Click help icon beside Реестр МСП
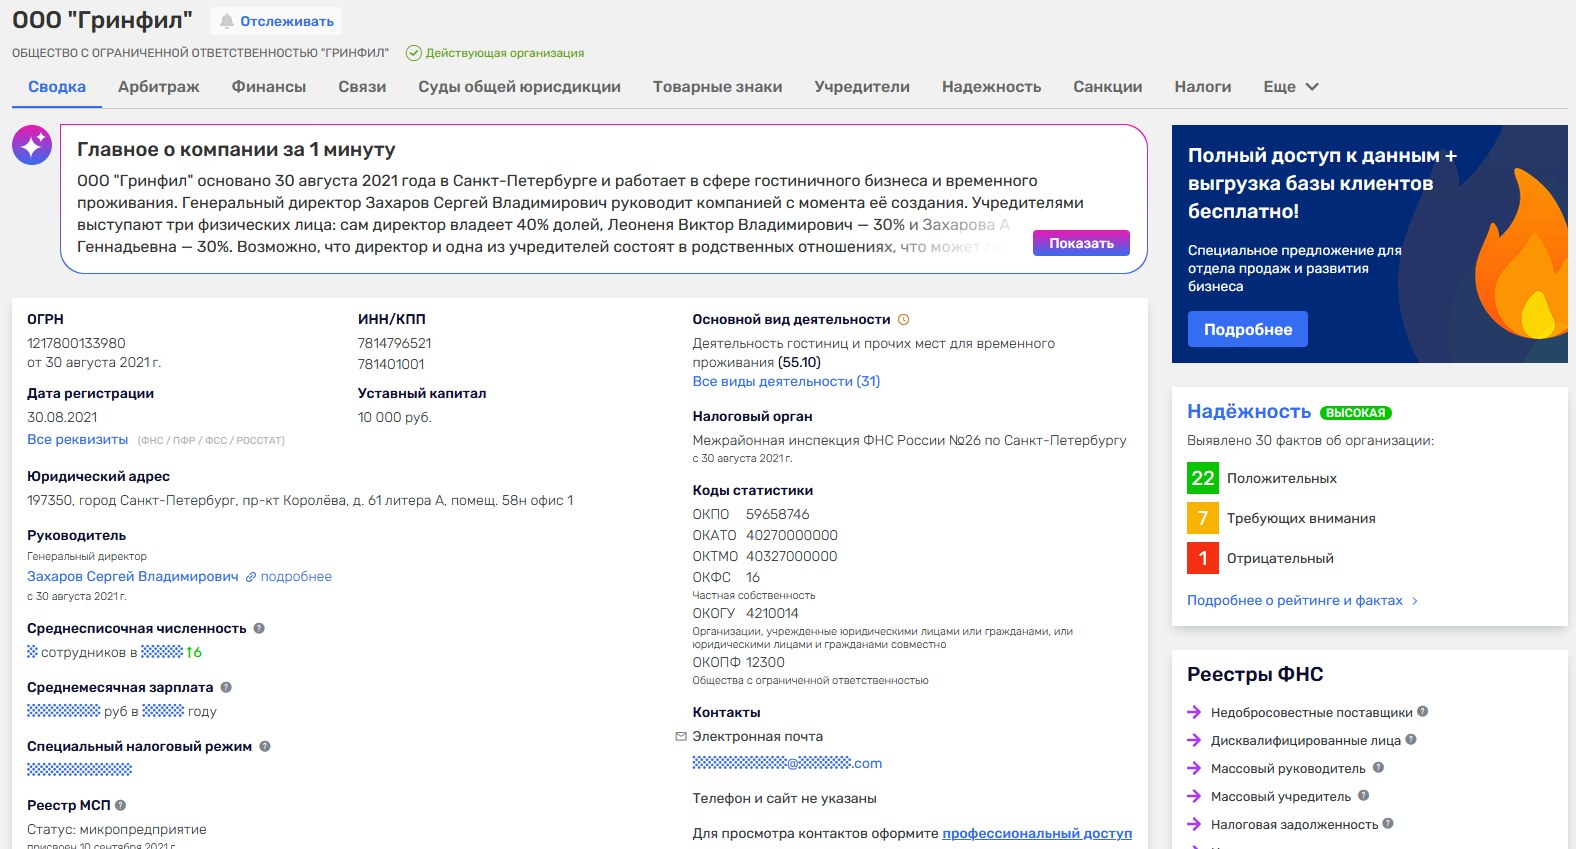Screen dimensions: 1576x849 [121, 805]
